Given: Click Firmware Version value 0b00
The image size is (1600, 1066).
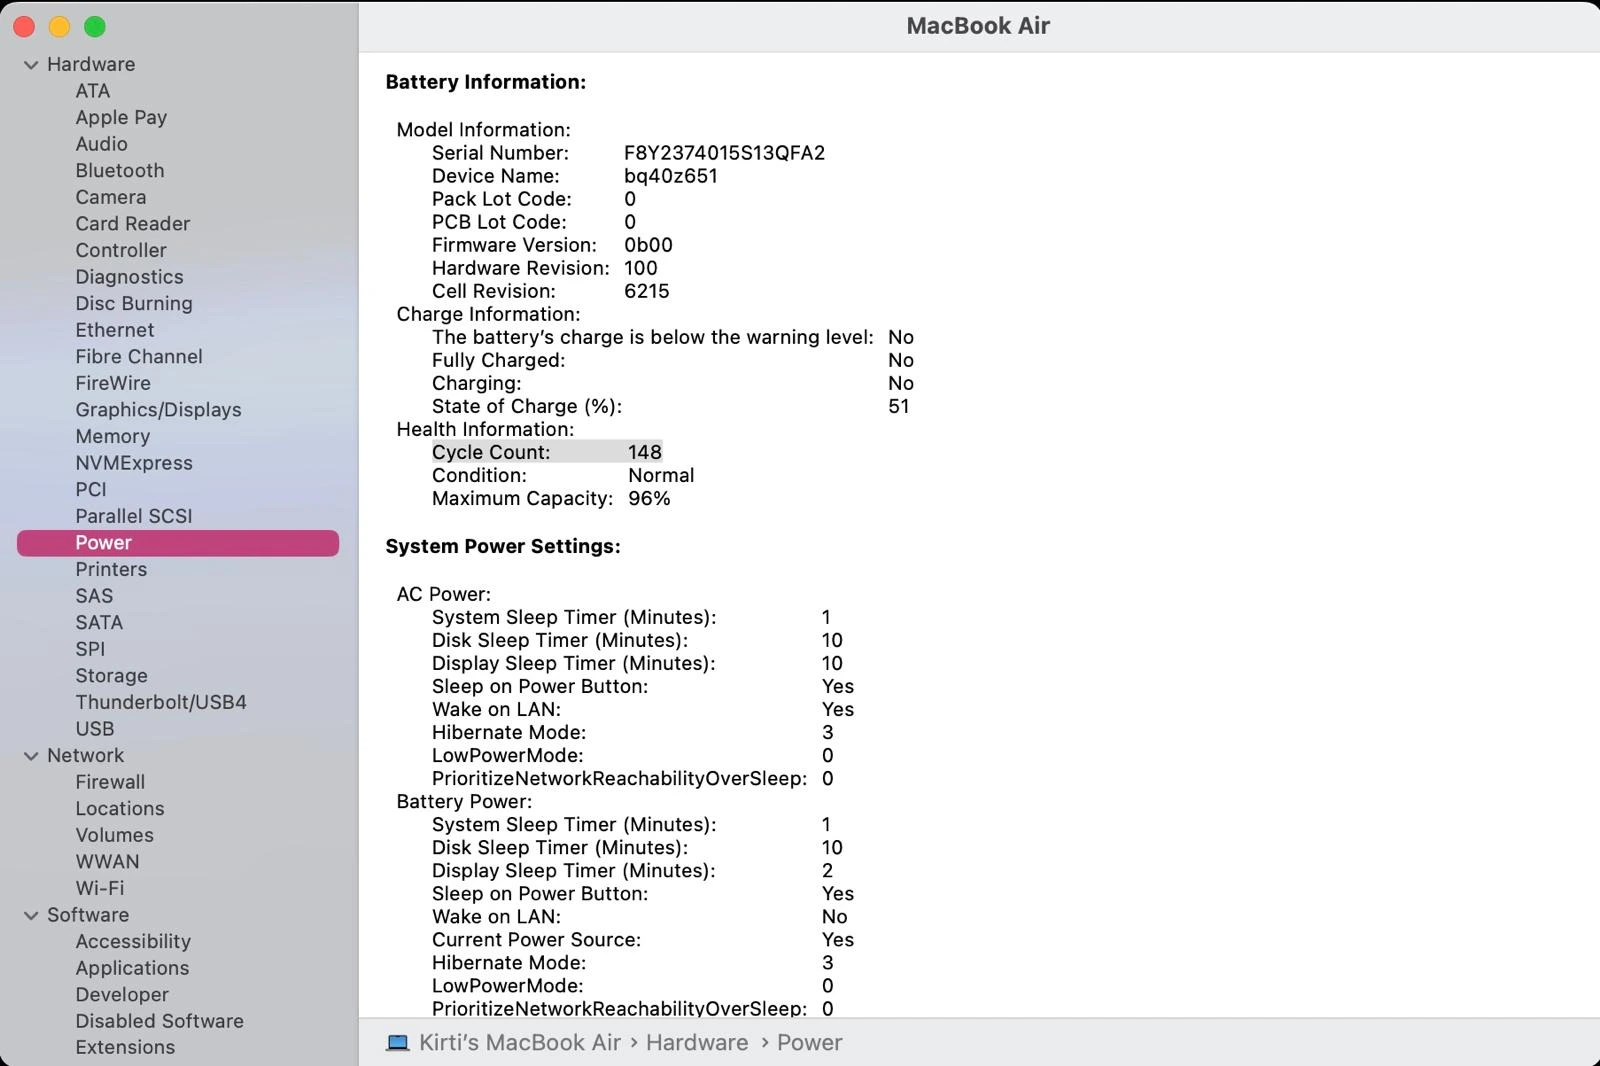Looking at the screenshot, I should [x=648, y=245].
